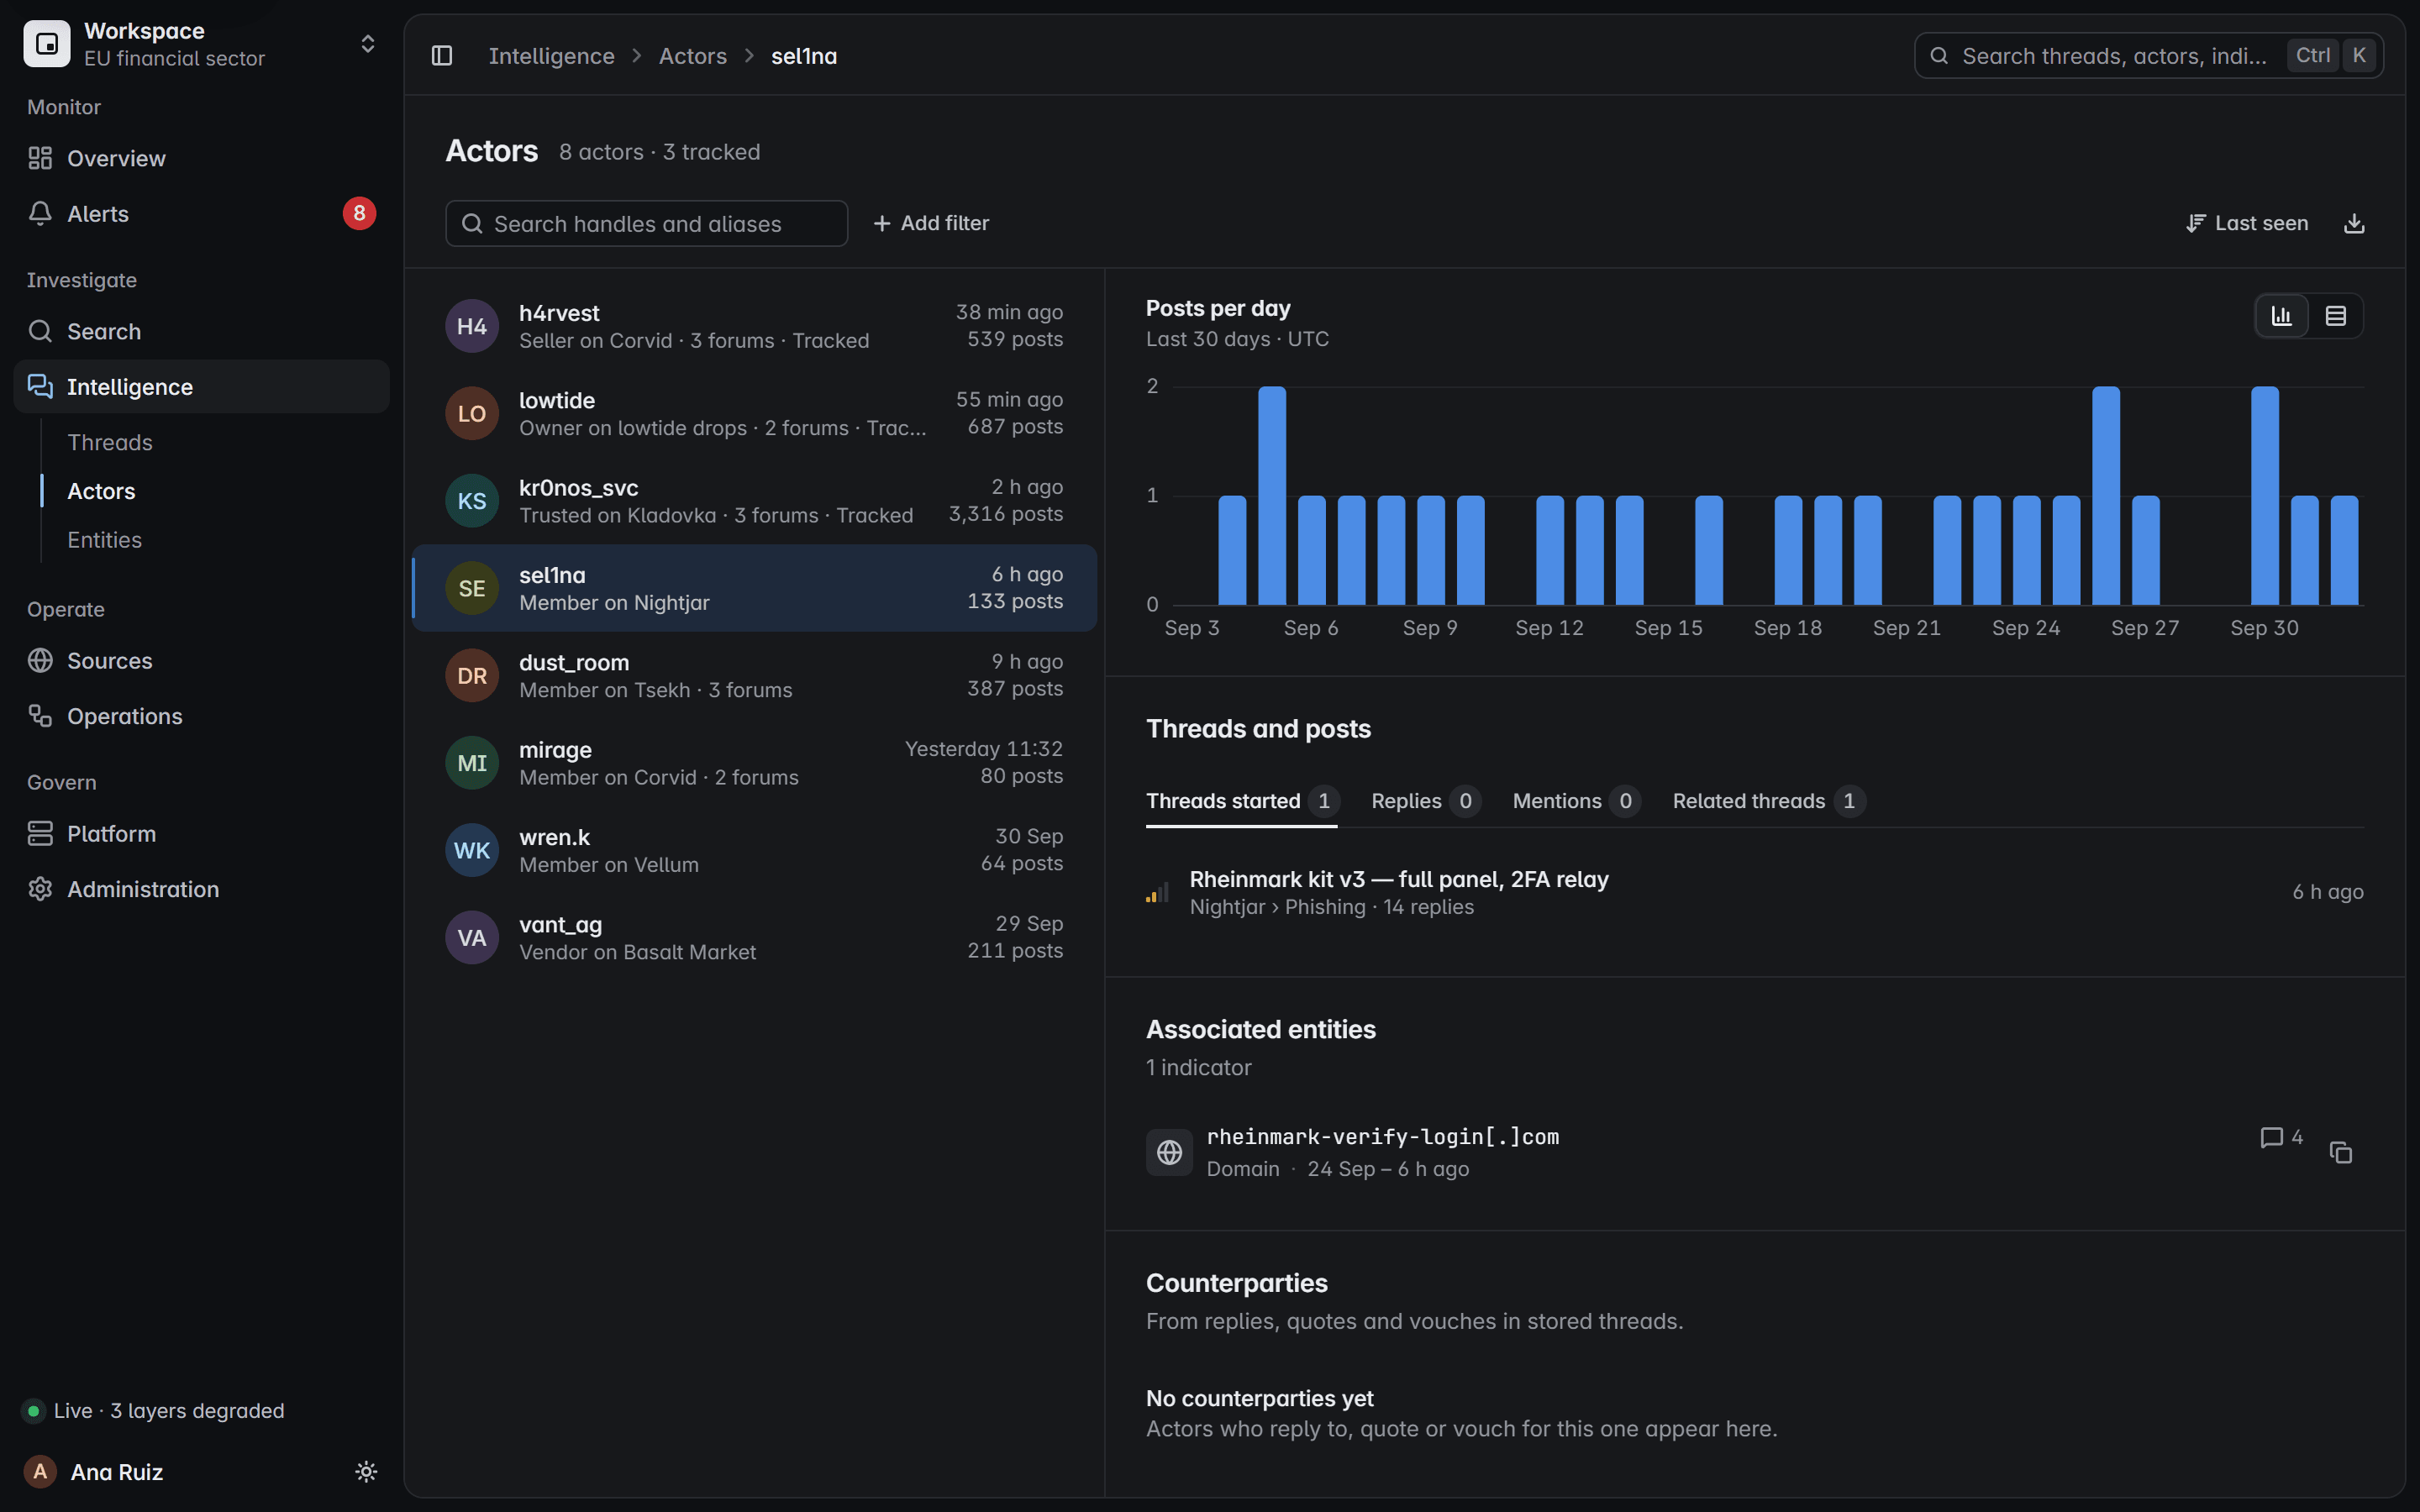The width and height of the screenshot is (2420, 1512).
Task: Expand the Workspace switcher chevrons
Action: pyautogui.click(x=367, y=44)
